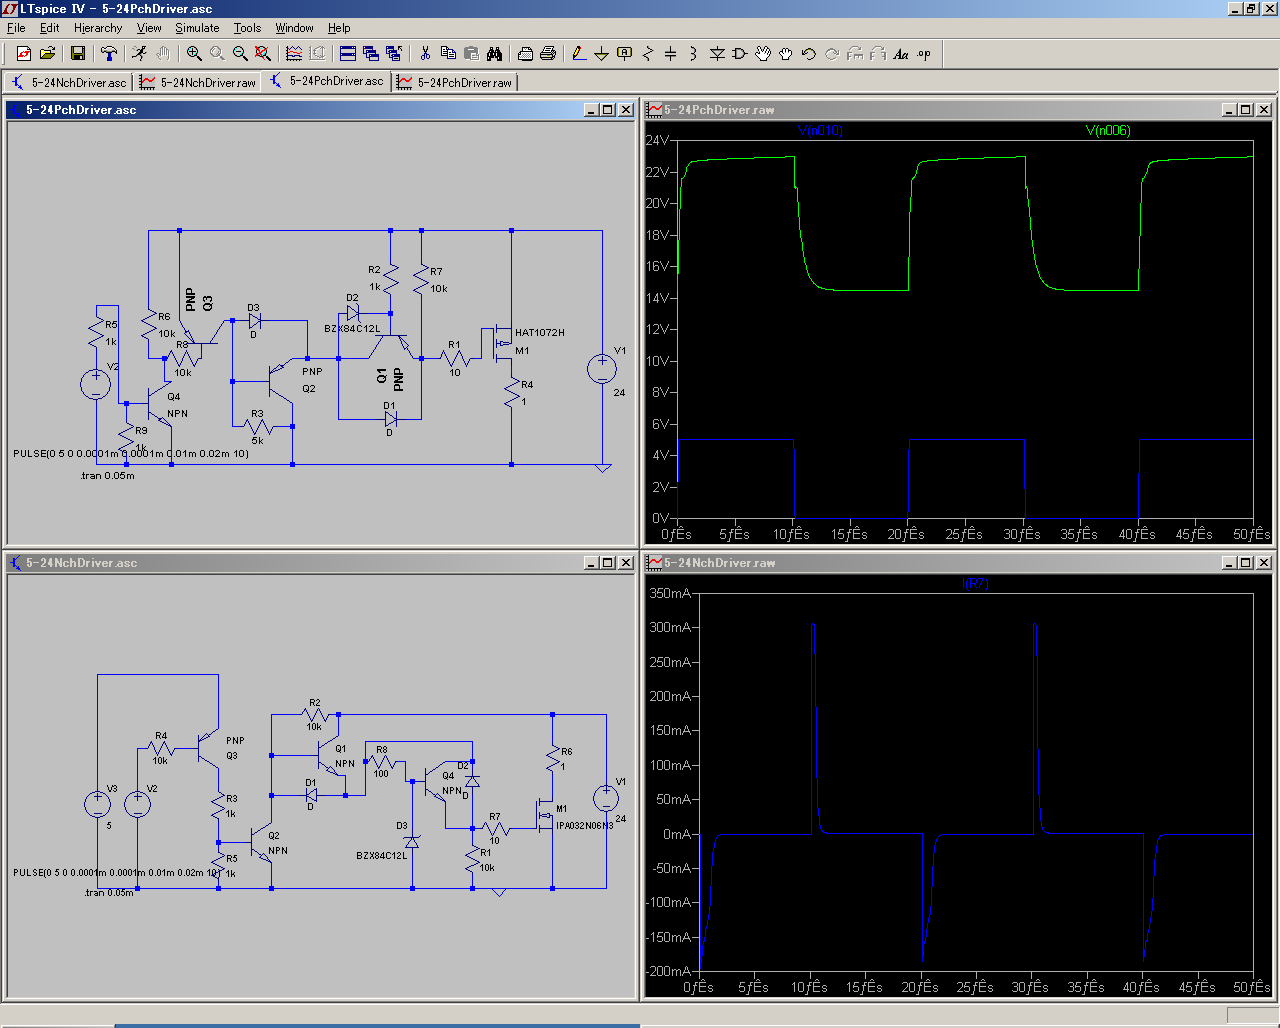1280x1028 pixels.
Task: Click the V(n006) trace label
Action: [1108, 131]
